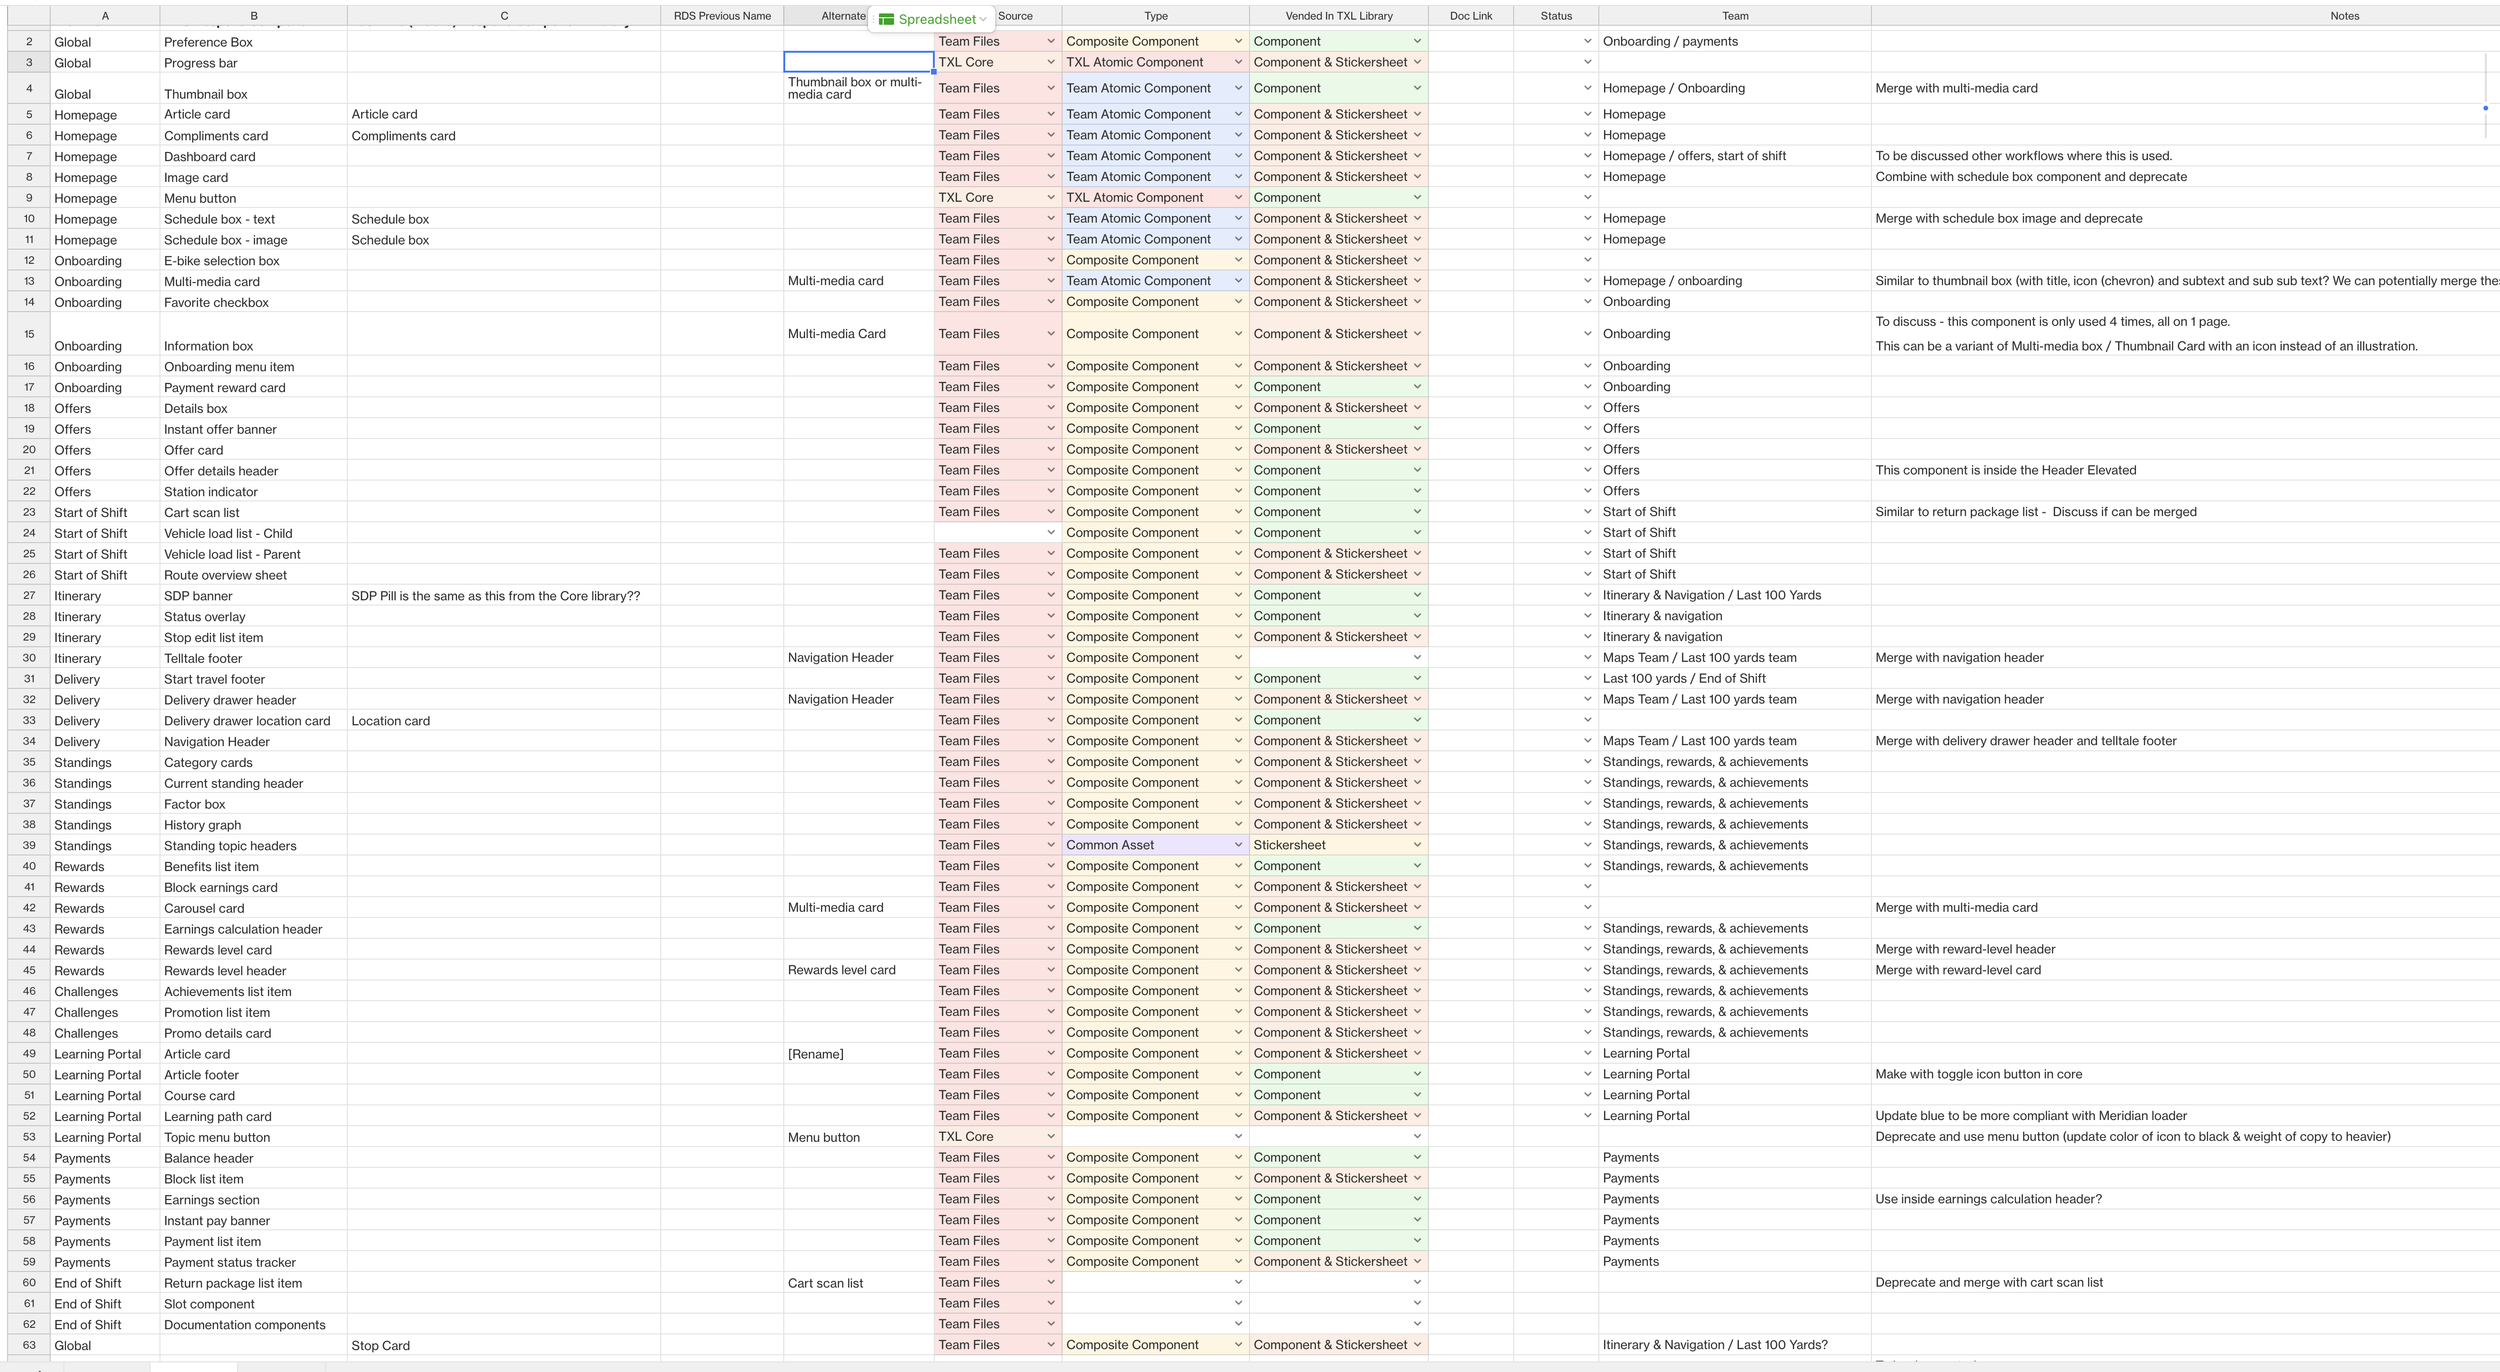Click the active Alternate cell in Progress bar row

point(859,62)
